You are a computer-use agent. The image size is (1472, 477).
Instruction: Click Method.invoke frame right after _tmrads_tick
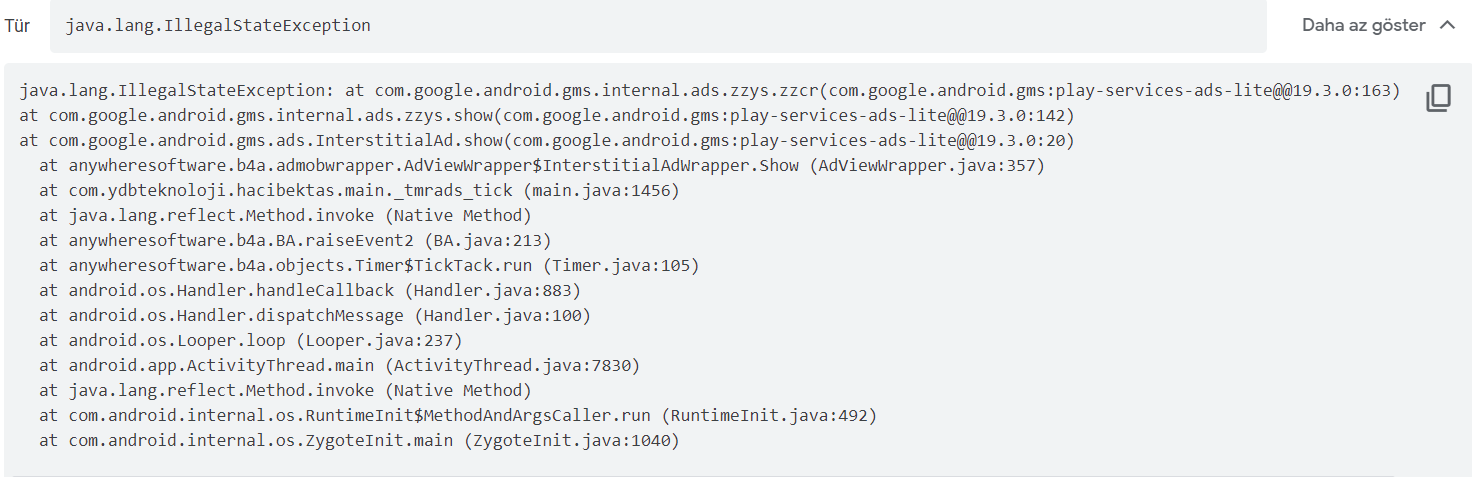coord(285,215)
